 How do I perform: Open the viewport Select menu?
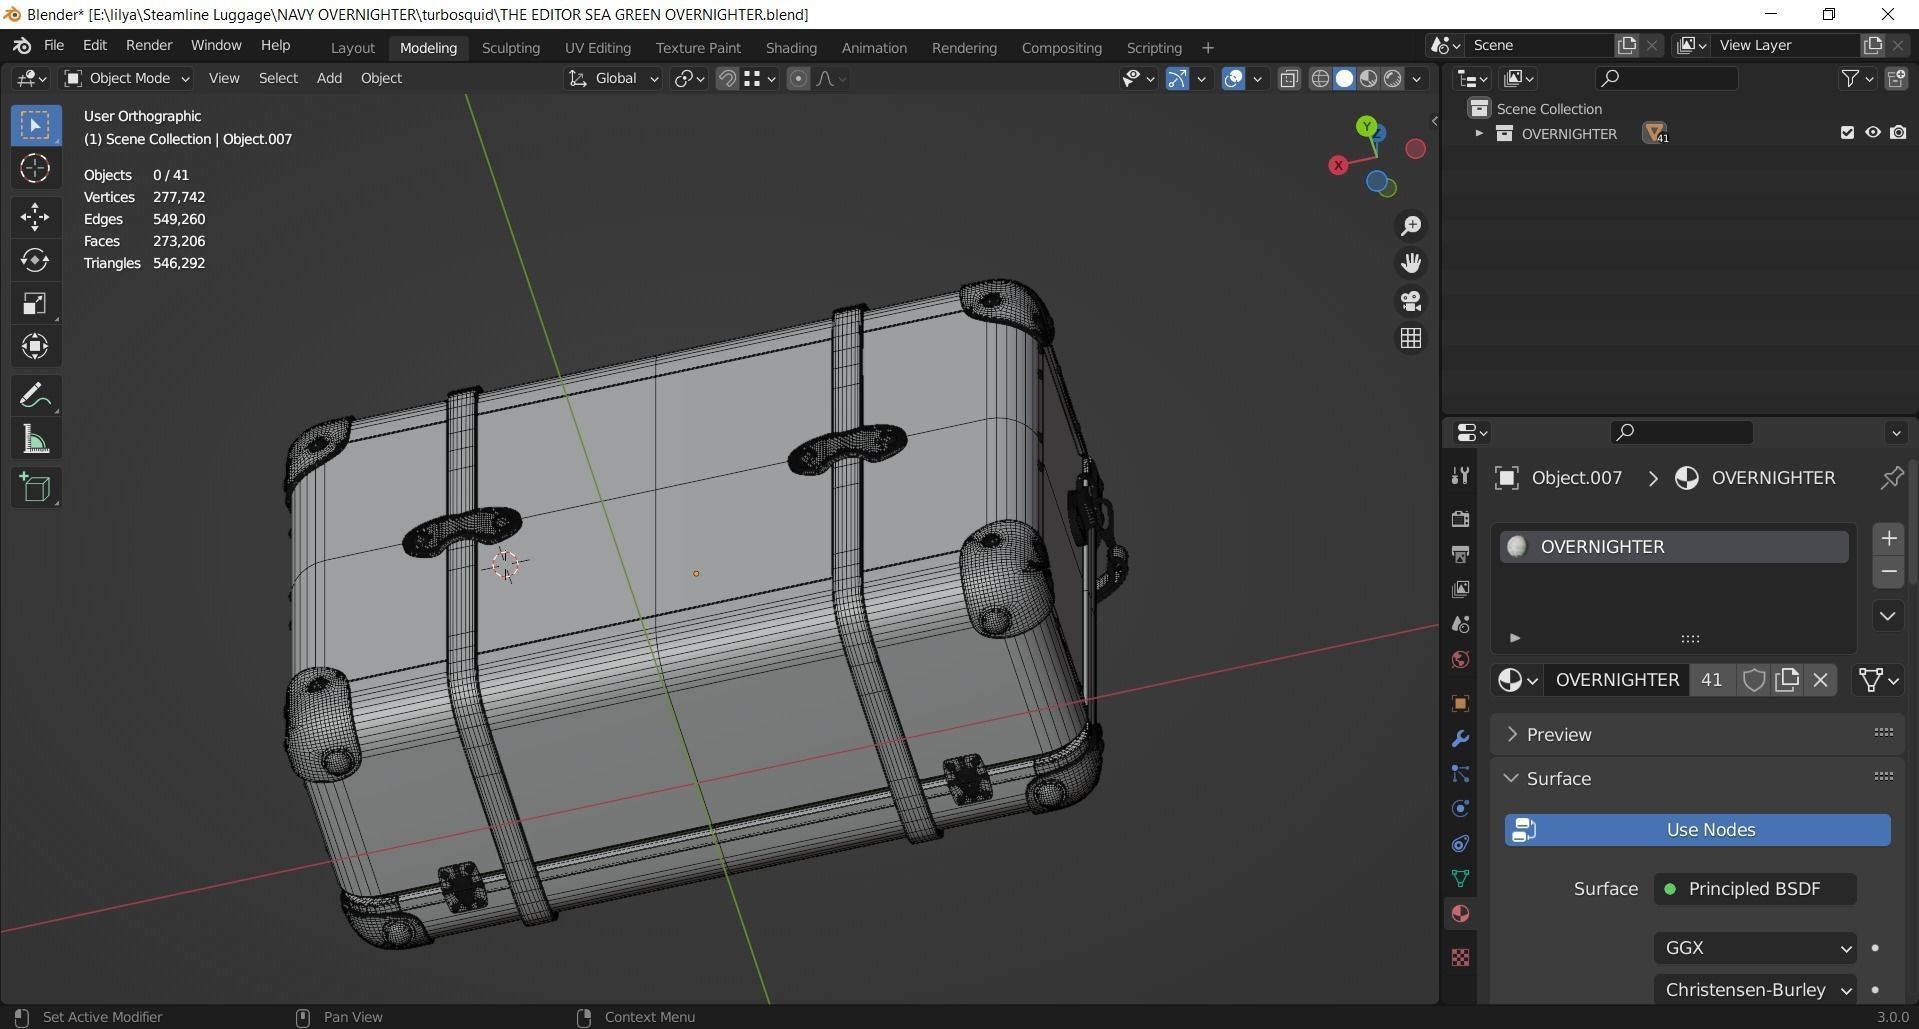pyautogui.click(x=278, y=78)
